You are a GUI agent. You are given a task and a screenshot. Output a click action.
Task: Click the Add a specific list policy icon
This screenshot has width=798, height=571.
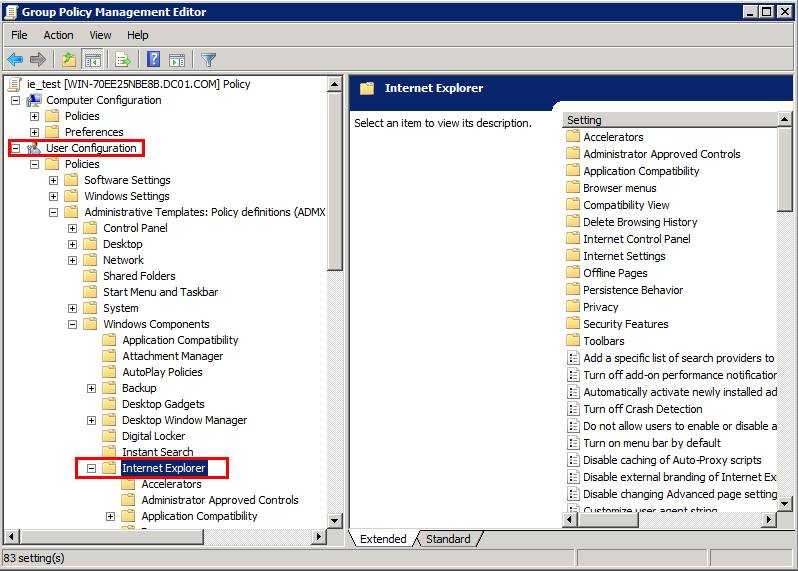point(573,358)
